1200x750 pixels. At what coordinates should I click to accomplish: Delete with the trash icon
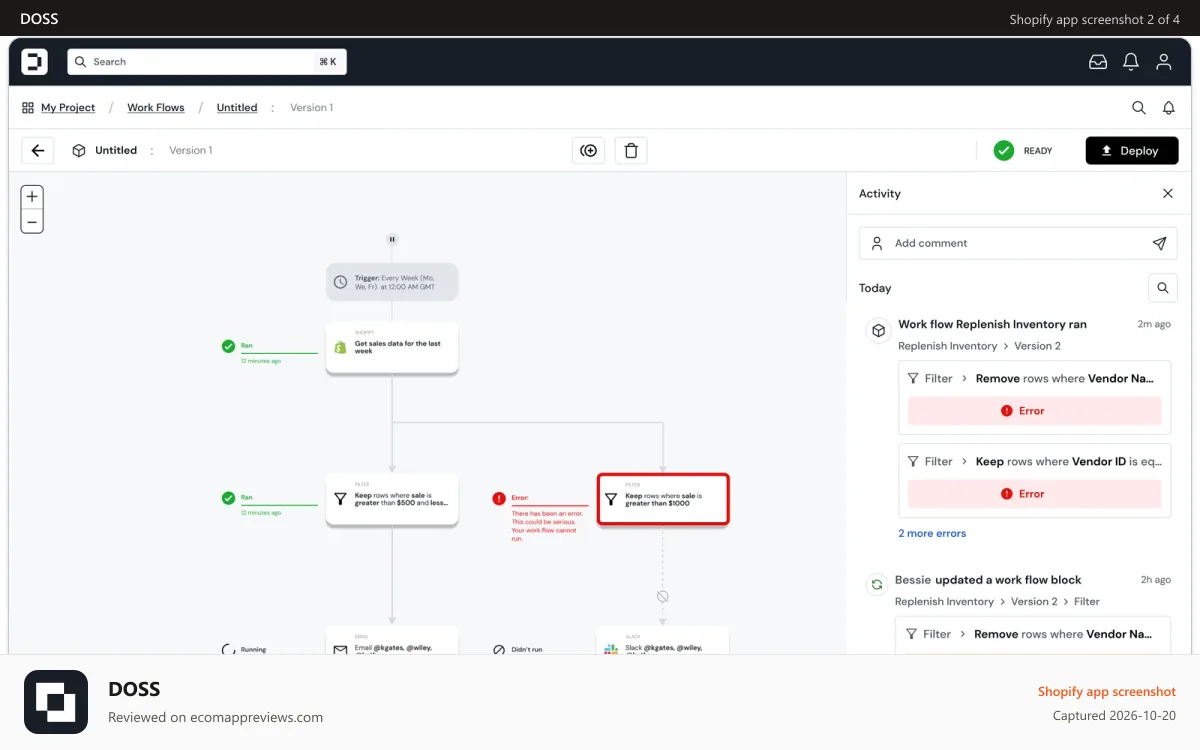(x=631, y=151)
